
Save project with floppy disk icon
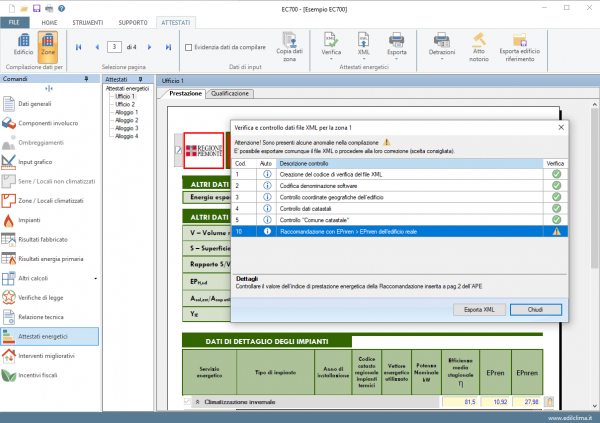click(x=36, y=8)
